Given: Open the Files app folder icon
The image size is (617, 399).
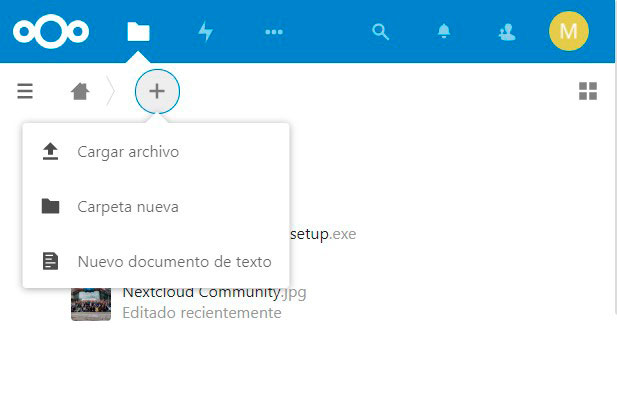Looking at the screenshot, I should coord(139,31).
